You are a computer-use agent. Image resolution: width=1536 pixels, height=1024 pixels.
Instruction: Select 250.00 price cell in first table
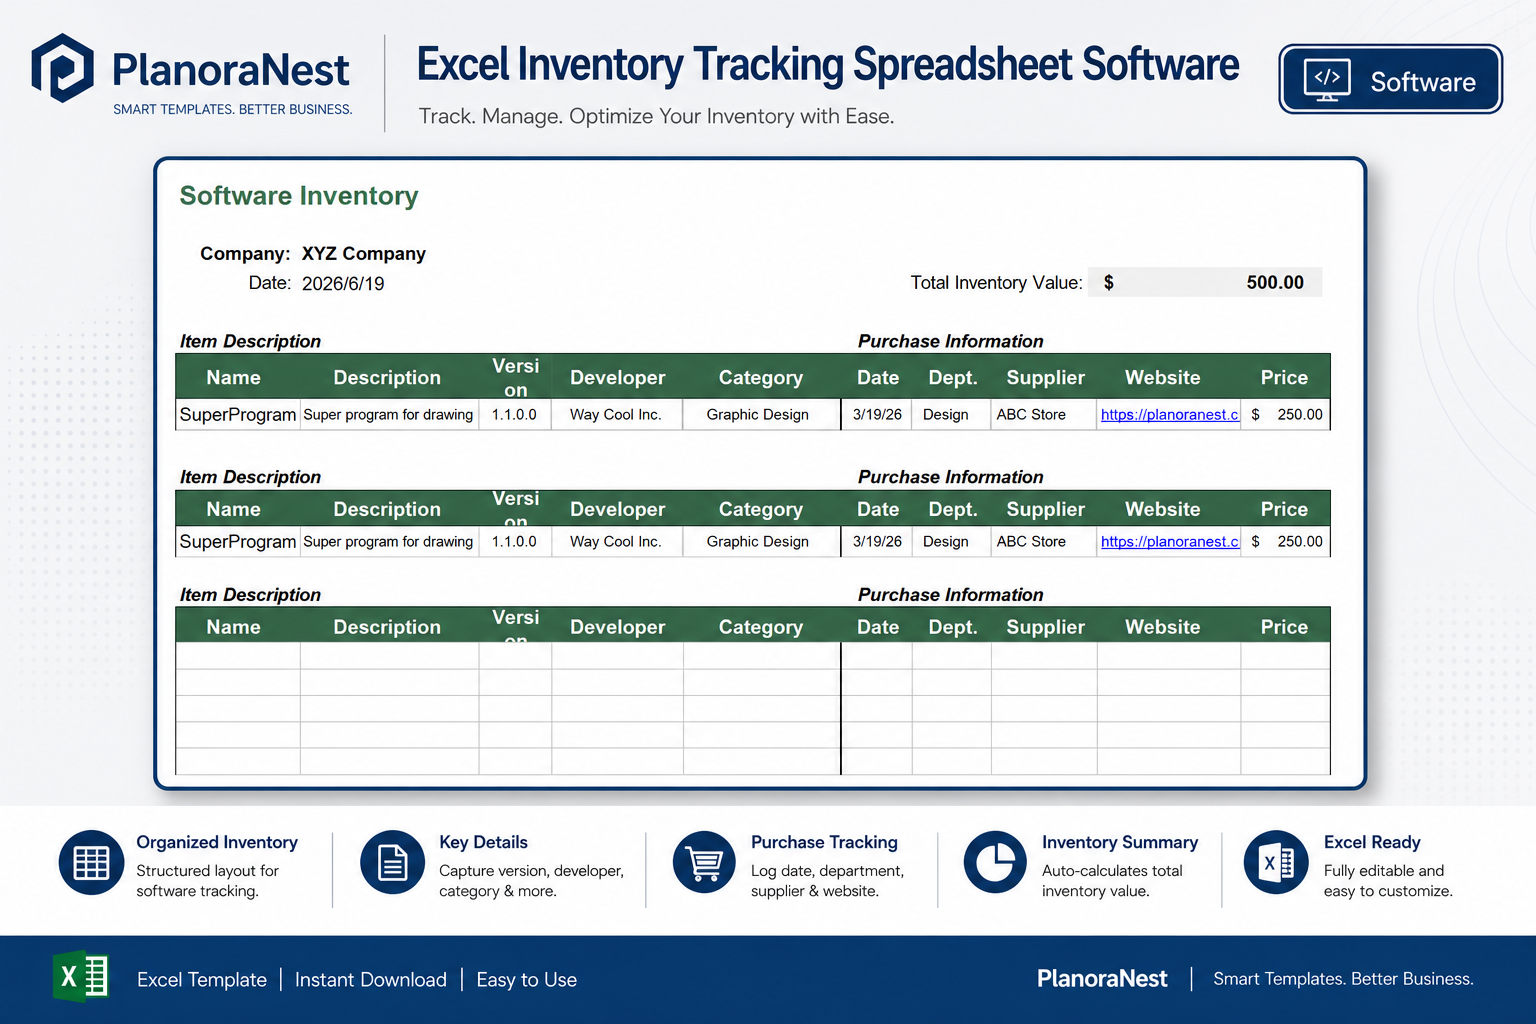pyautogui.click(x=1285, y=414)
